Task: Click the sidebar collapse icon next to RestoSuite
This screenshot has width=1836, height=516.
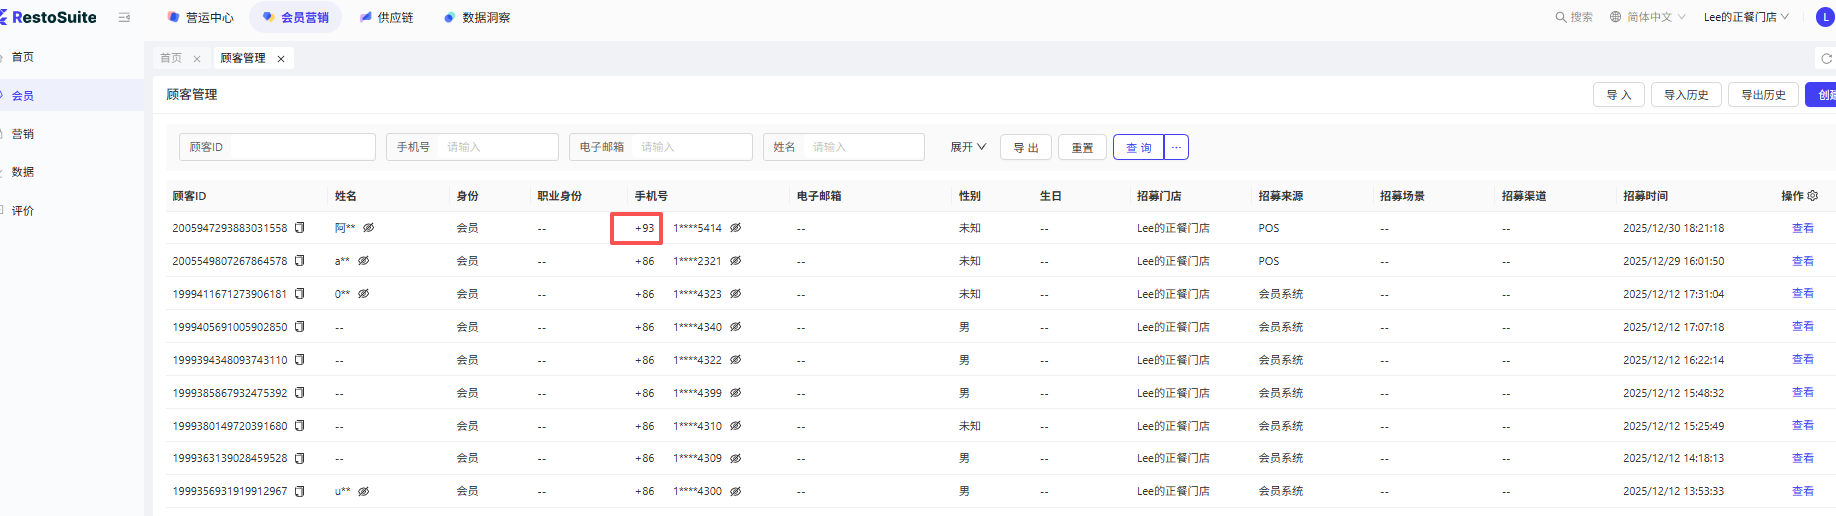Action: click(124, 17)
